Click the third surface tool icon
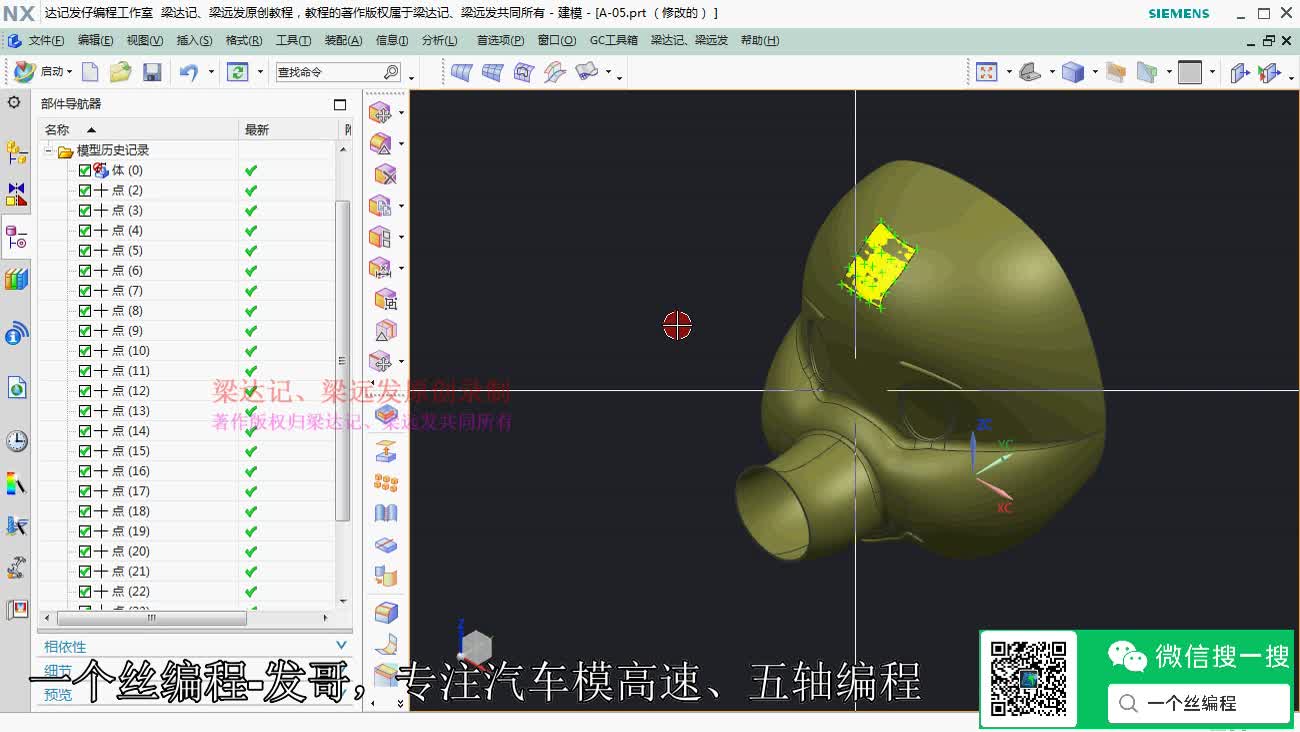Screen dimensions: 1300x732 pyautogui.click(x=524, y=72)
